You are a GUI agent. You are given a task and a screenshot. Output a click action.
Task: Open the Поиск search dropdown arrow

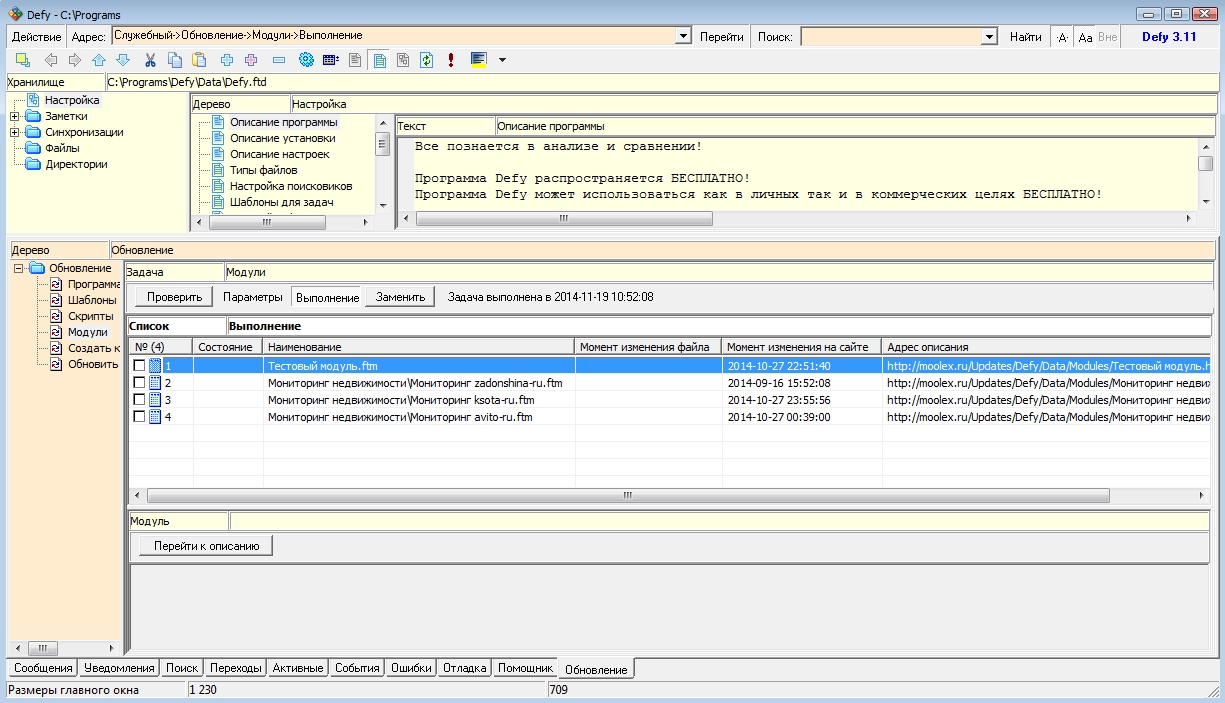990,37
